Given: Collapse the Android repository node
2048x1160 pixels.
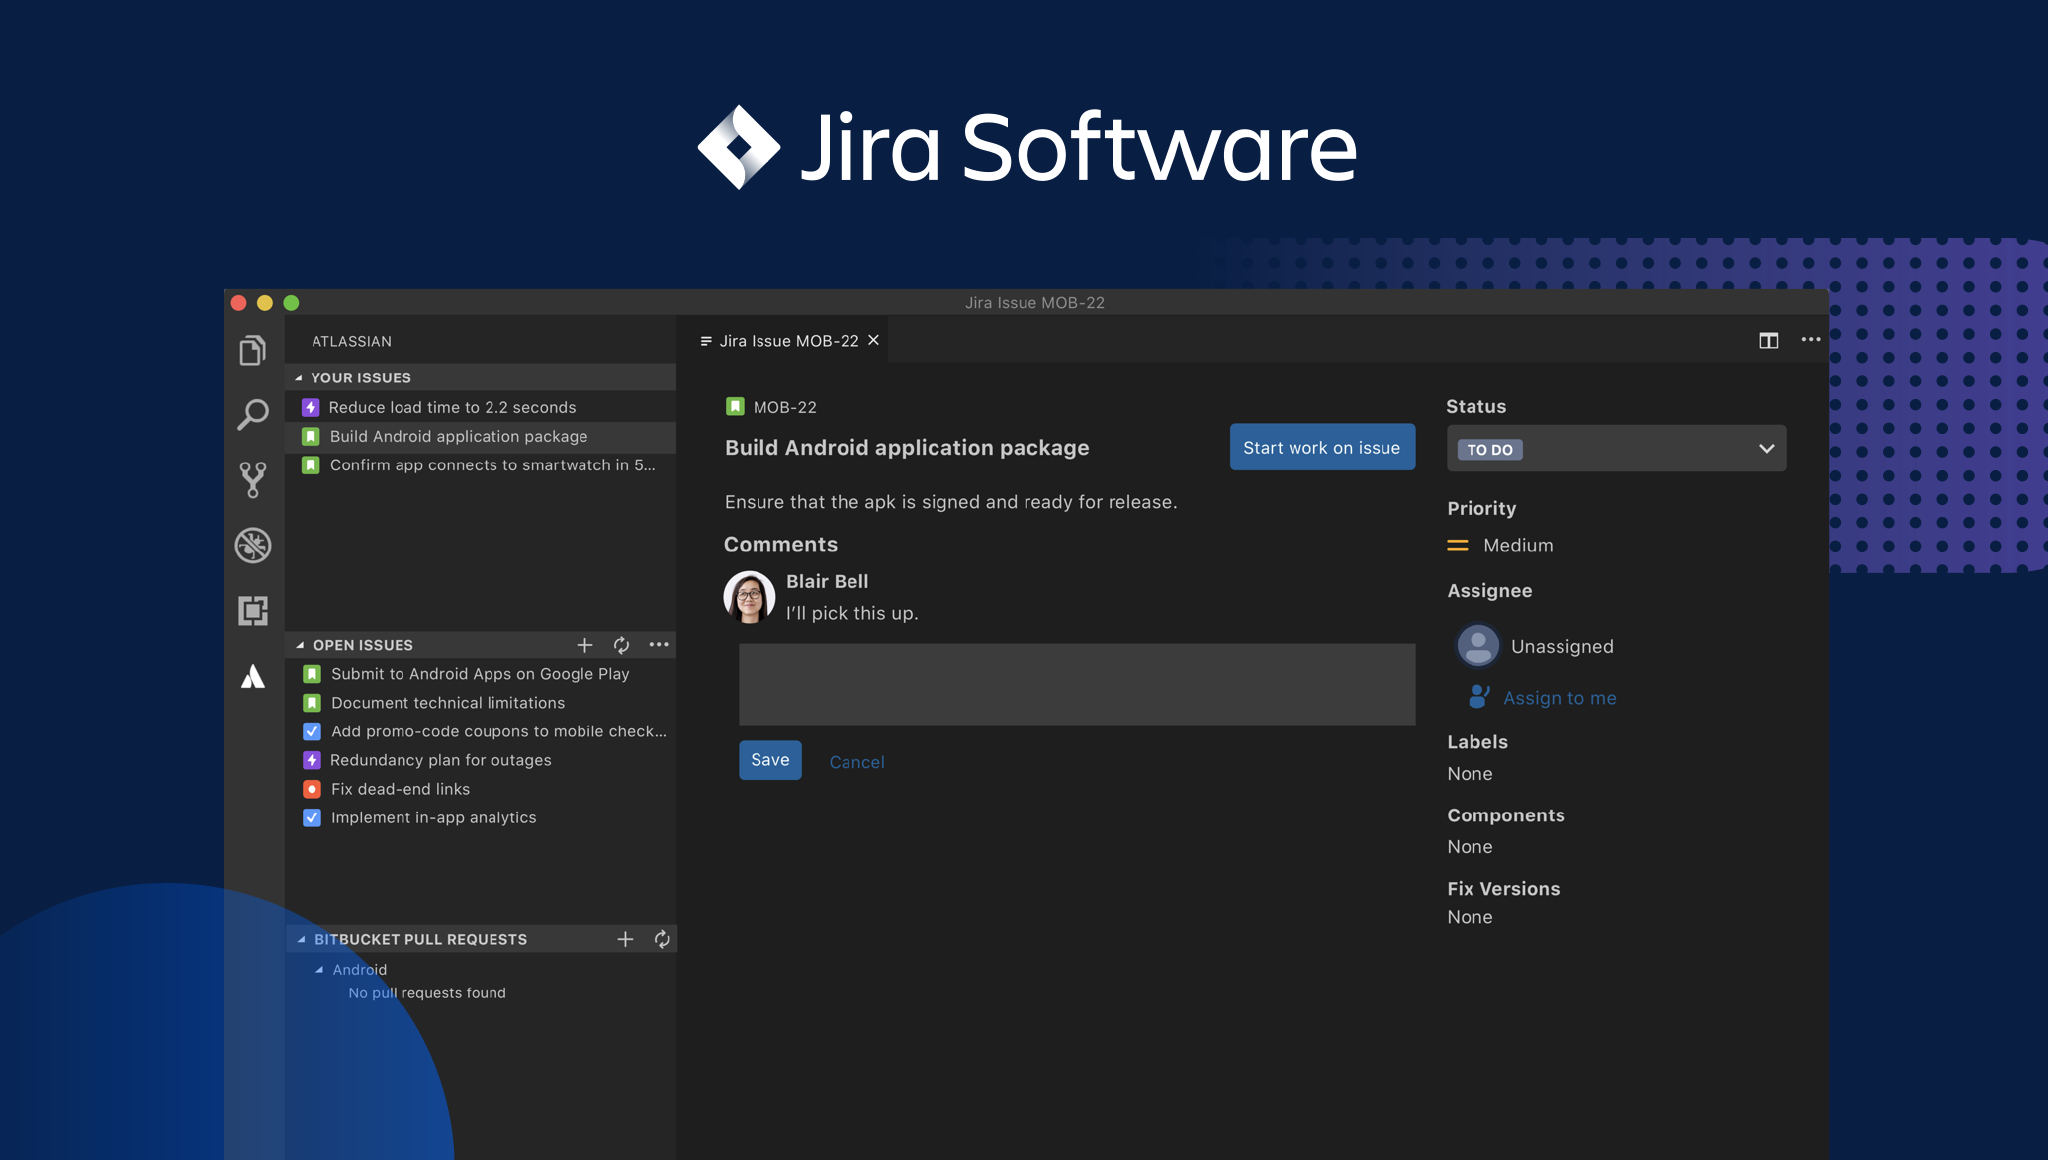Looking at the screenshot, I should coord(319,969).
